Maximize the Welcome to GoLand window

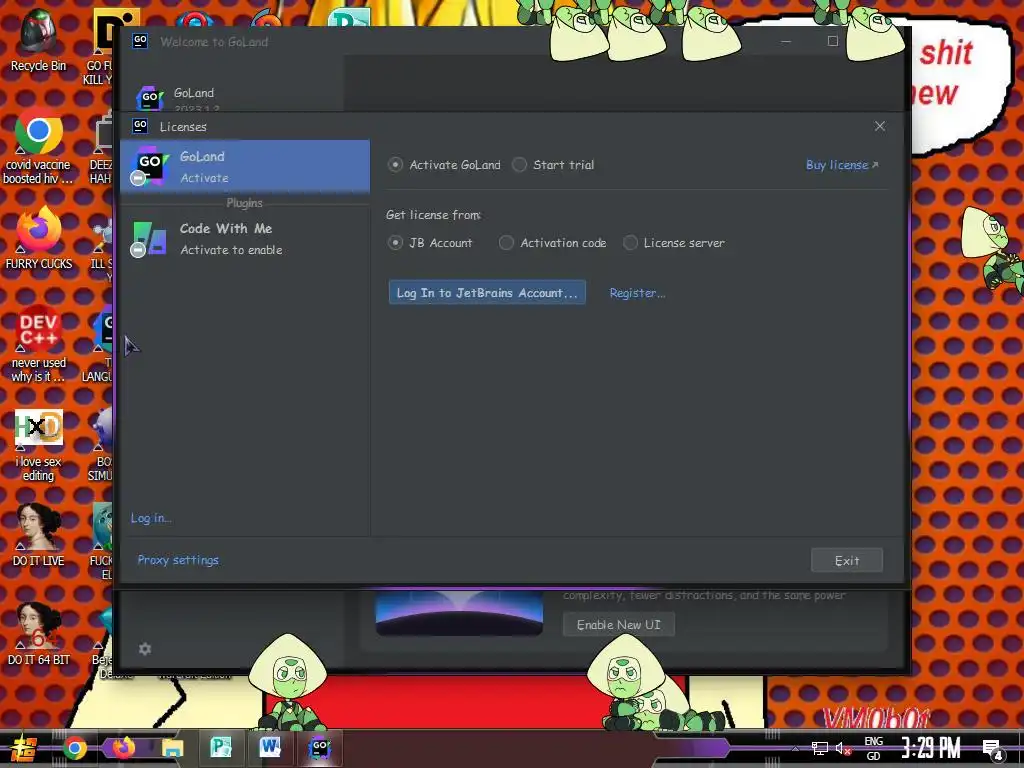click(833, 41)
